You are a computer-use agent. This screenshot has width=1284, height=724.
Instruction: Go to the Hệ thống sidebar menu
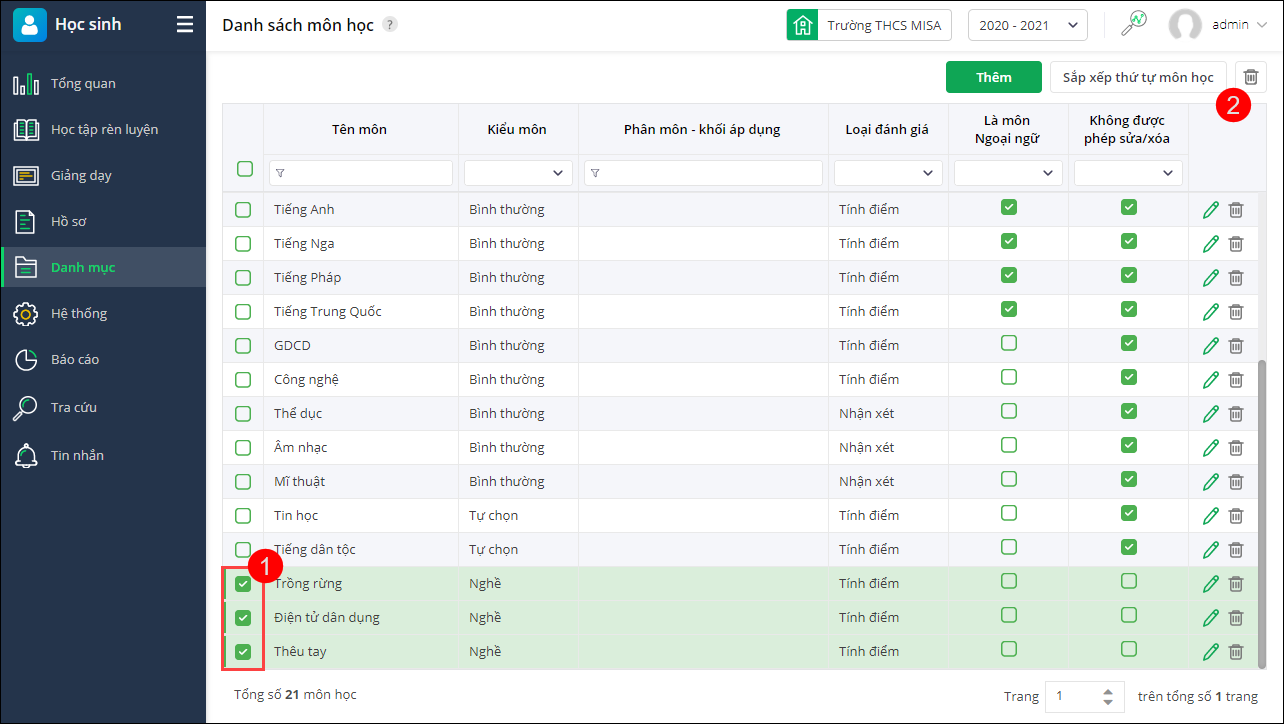[78, 314]
